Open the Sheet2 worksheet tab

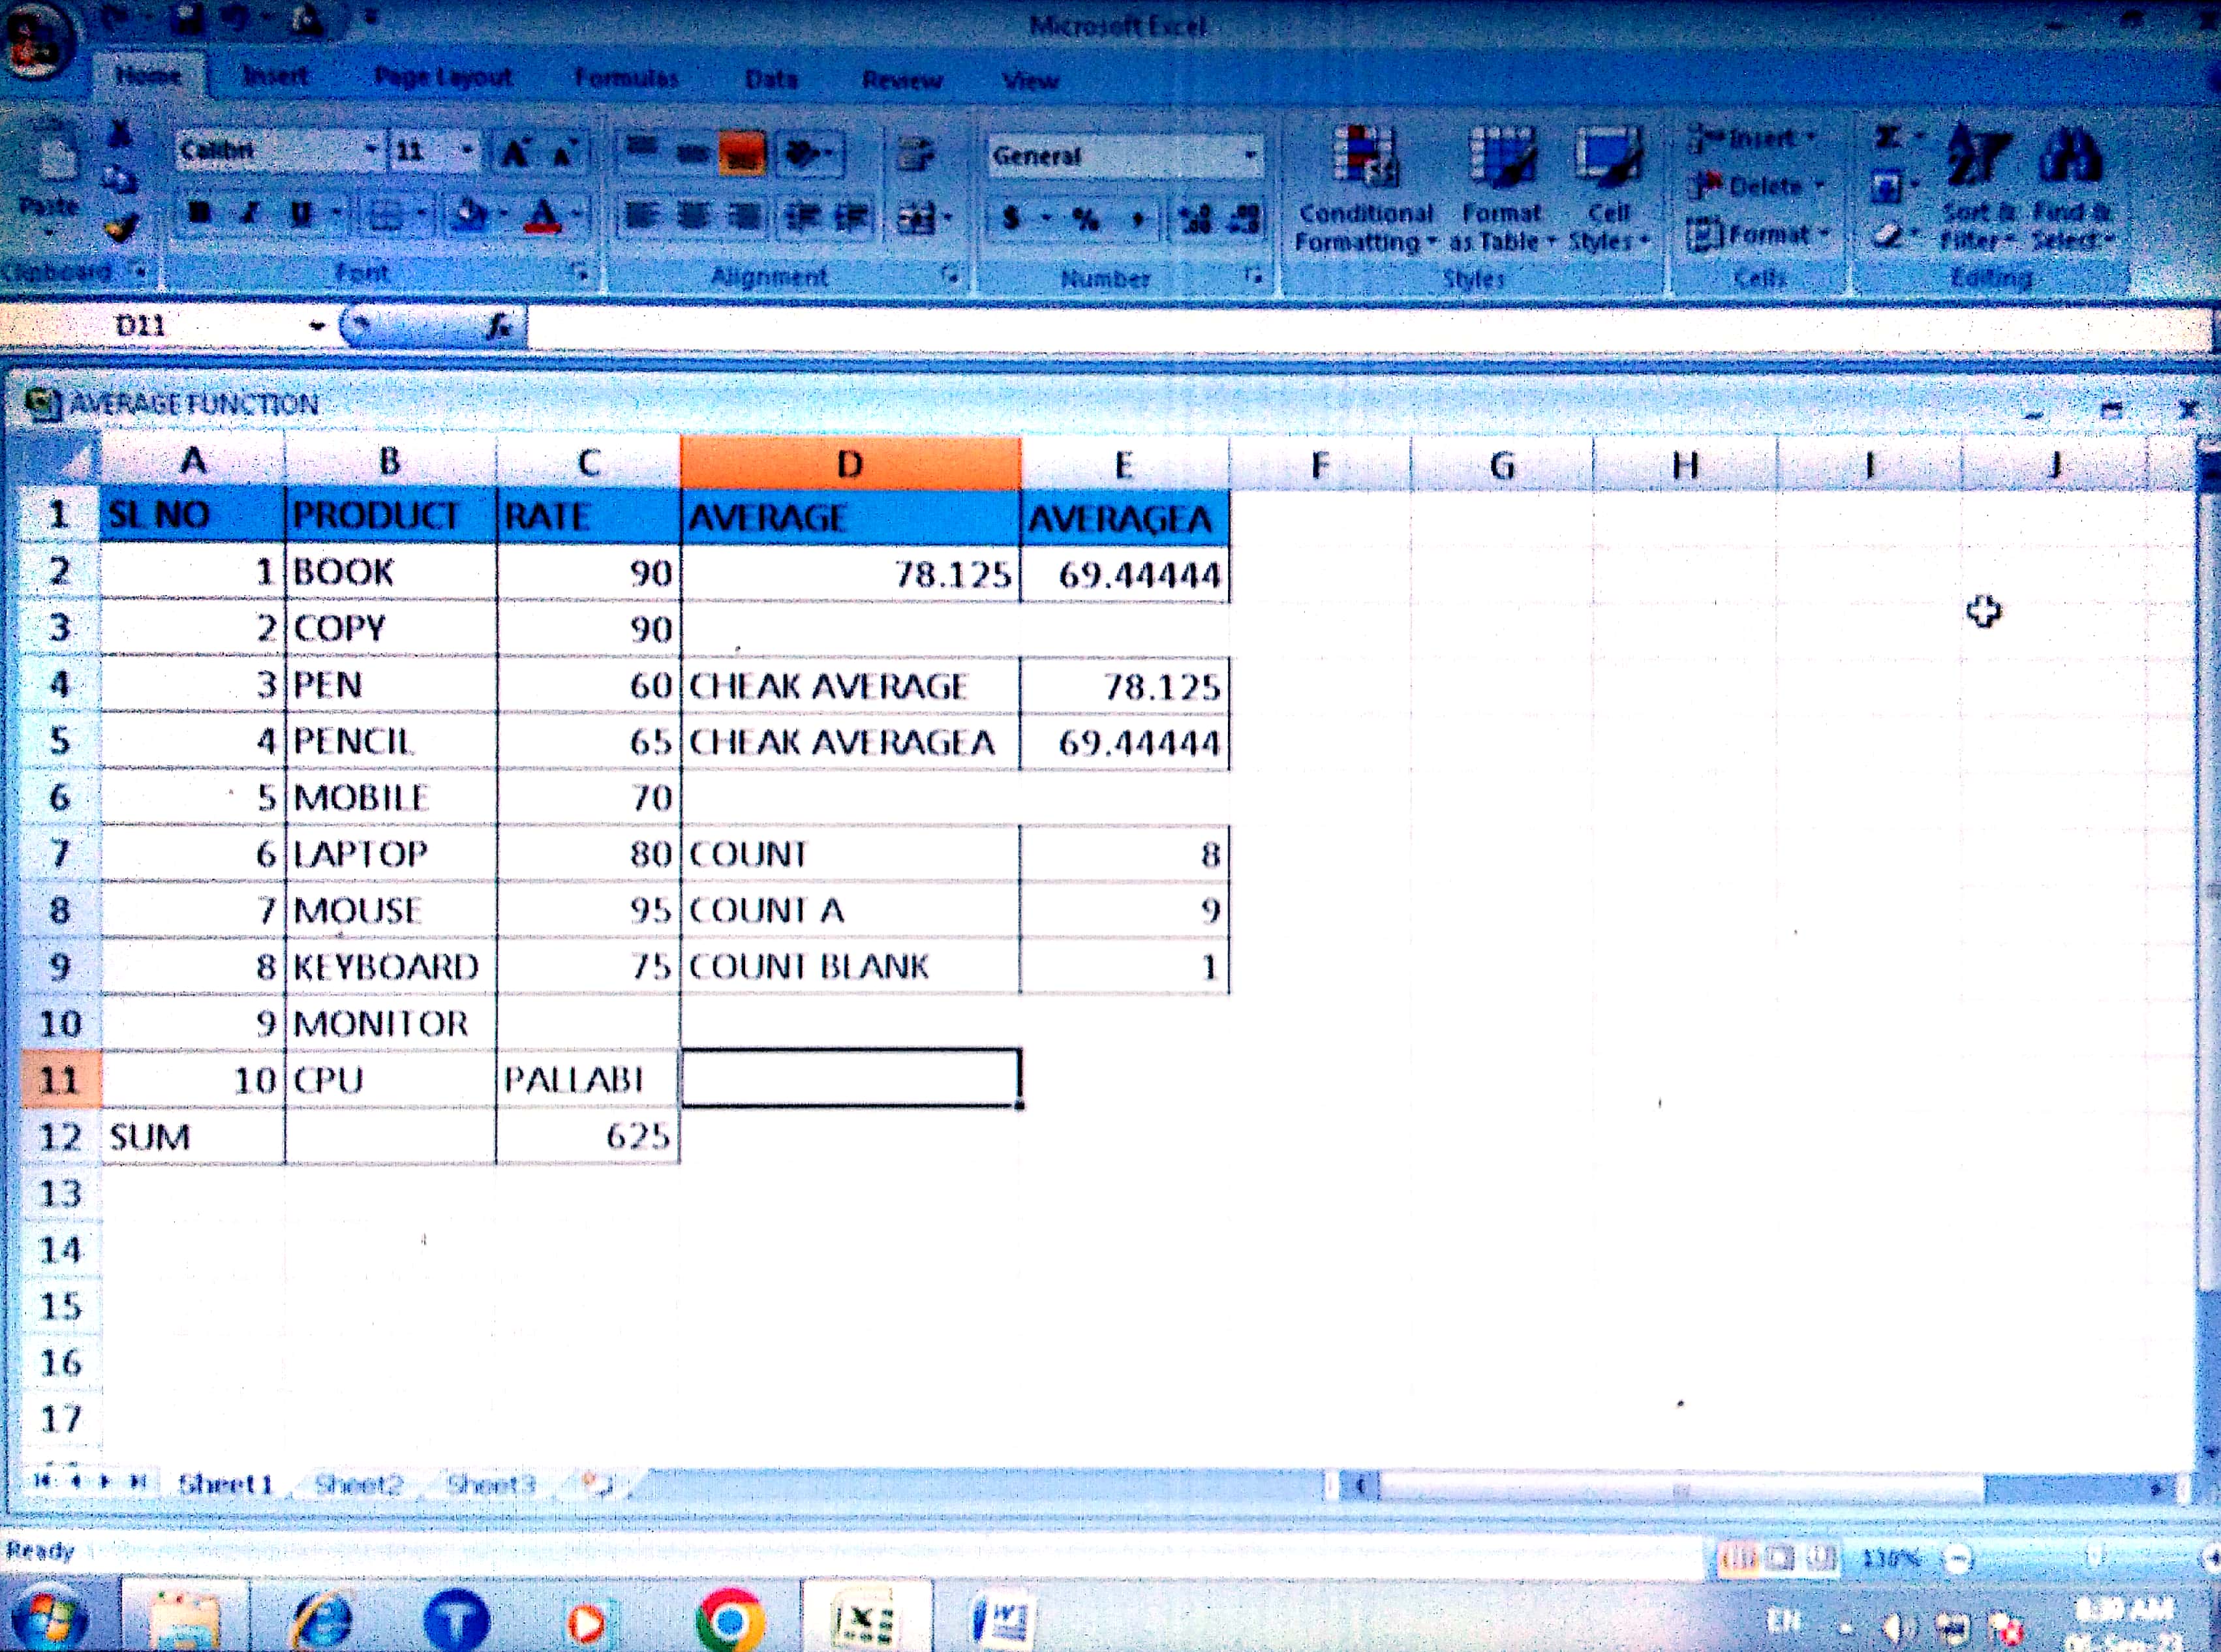[x=358, y=1484]
